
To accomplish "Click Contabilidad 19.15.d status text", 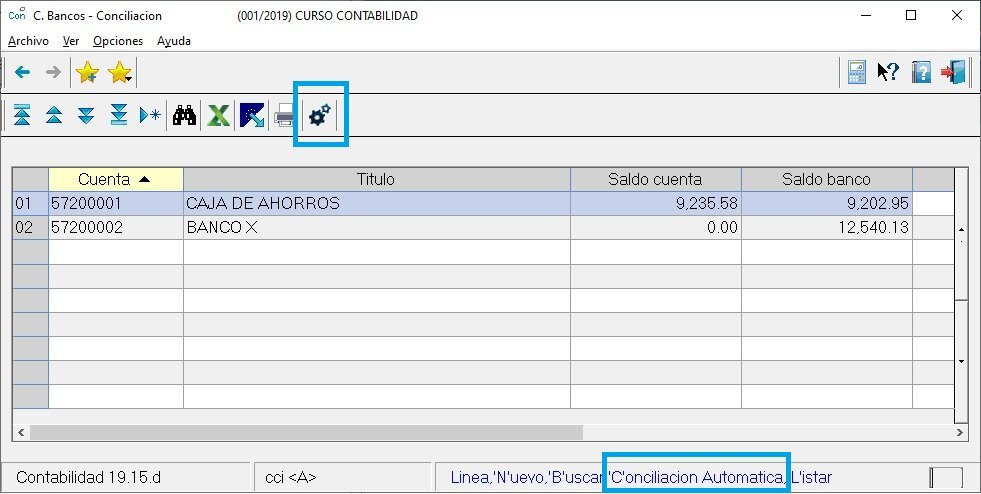I will coord(88,478).
